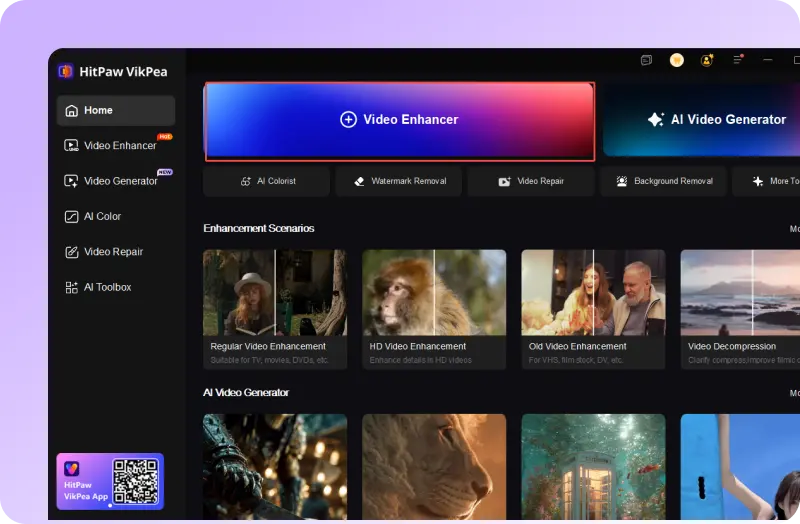The image size is (800, 524).
Task: Click the sparkle icon on AI Video Generator
Action: tap(656, 119)
